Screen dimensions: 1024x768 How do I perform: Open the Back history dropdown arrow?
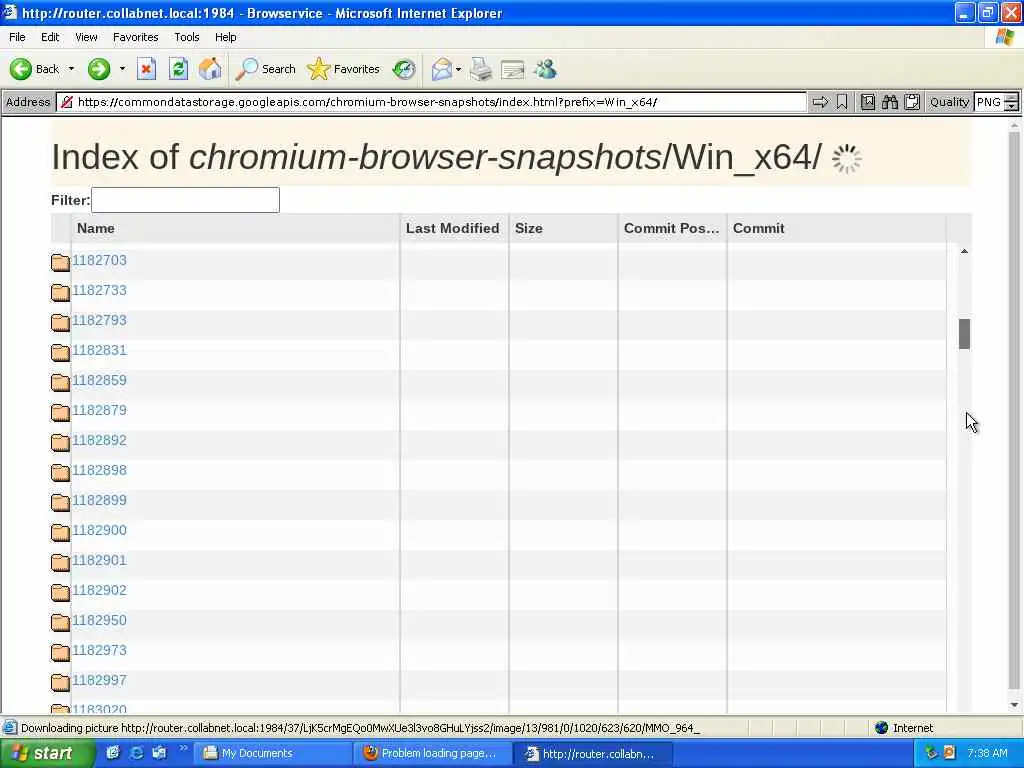(x=71, y=69)
